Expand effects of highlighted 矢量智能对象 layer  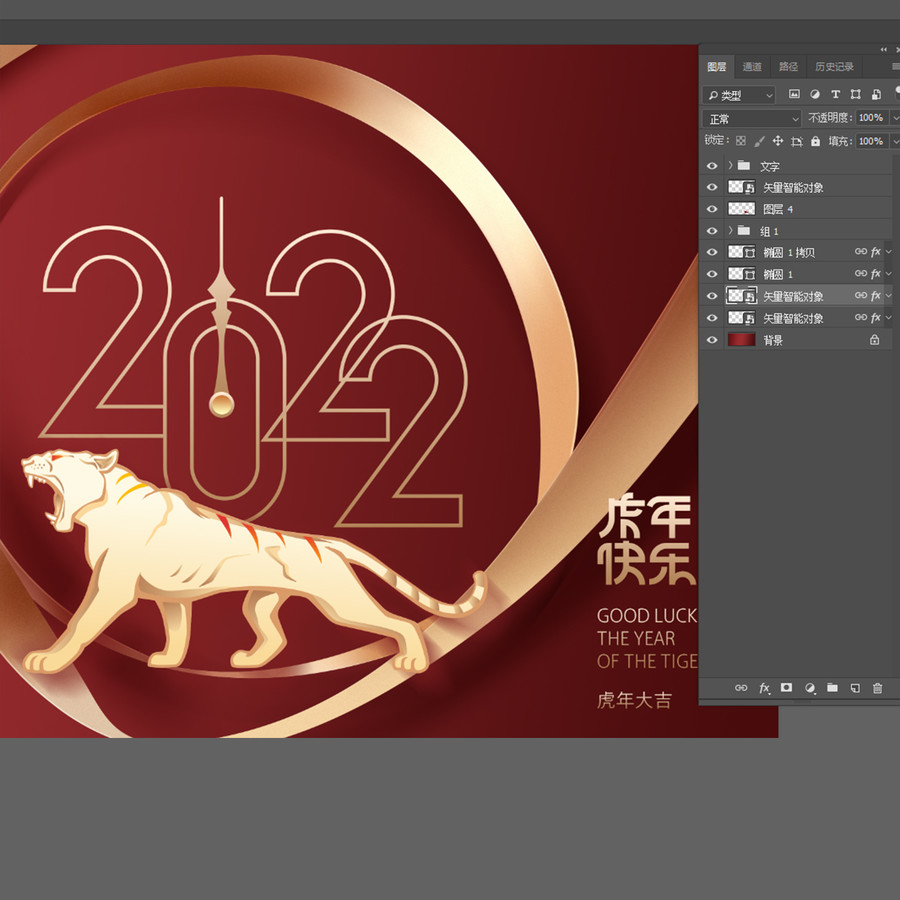pyautogui.click(x=889, y=296)
